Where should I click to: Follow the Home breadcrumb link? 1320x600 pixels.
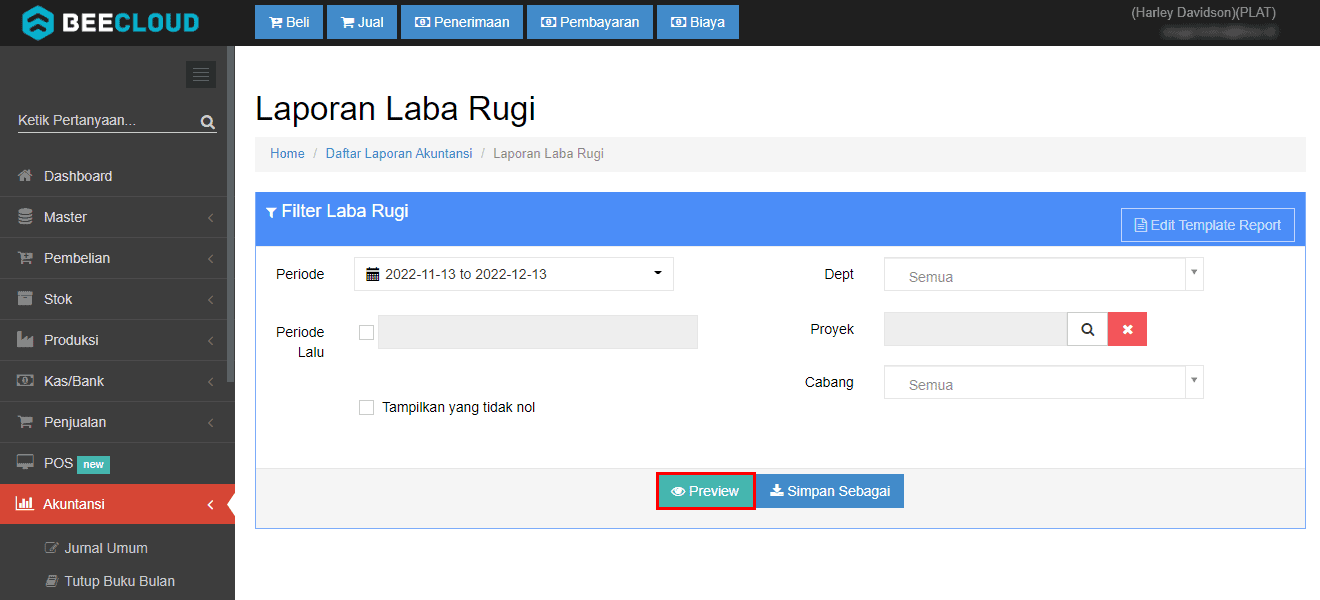pyautogui.click(x=287, y=154)
